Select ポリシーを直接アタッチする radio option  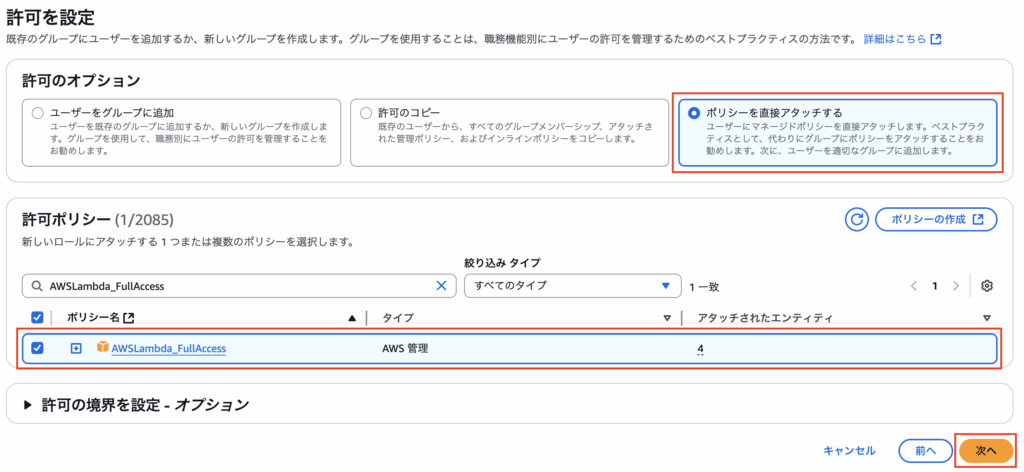tap(694, 113)
